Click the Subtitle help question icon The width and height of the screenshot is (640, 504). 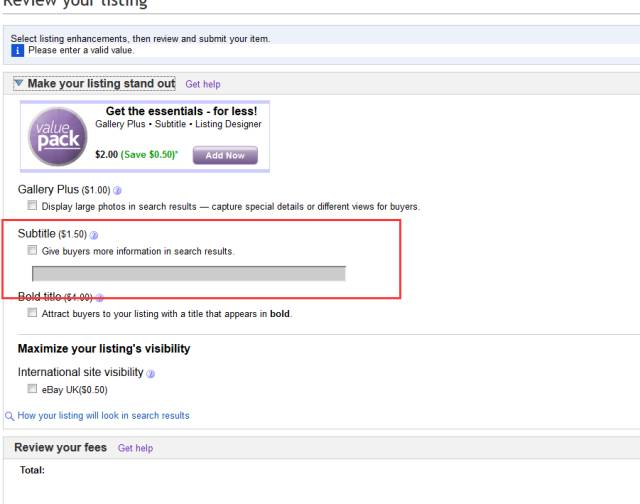[94, 235]
